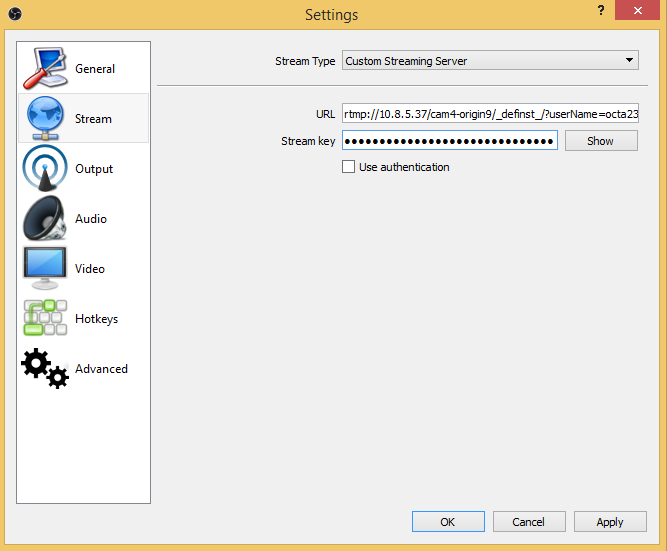The width and height of the screenshot is (667, 551).
Task: Select the Video monitor icon
Action: (x=44, y=268)
